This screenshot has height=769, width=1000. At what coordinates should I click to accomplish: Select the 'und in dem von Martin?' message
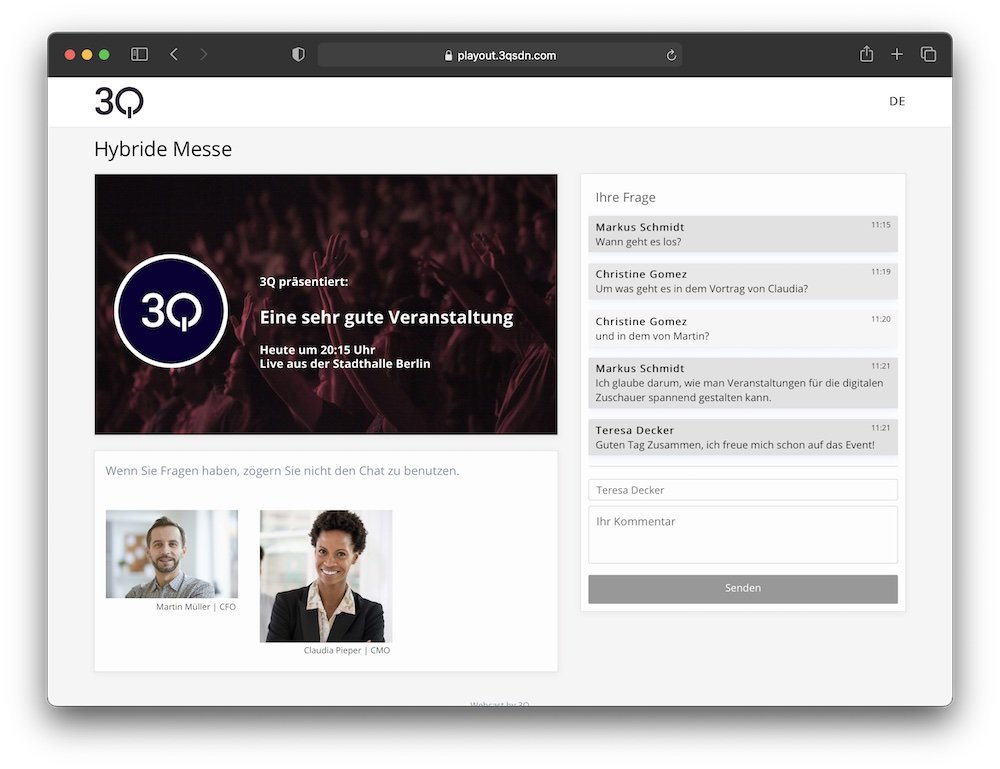pyautogui.click(x=742, y=328)
